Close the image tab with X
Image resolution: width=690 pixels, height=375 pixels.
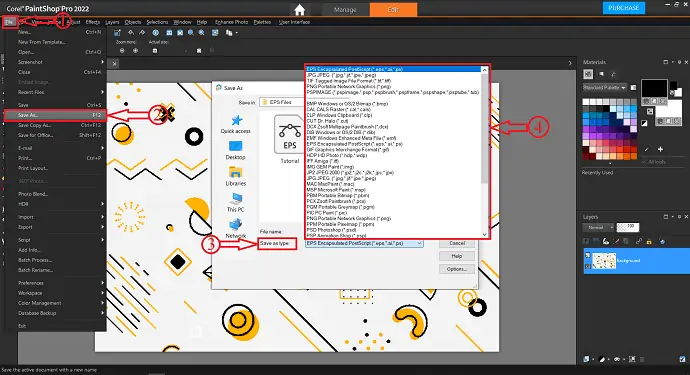[114, 64]
